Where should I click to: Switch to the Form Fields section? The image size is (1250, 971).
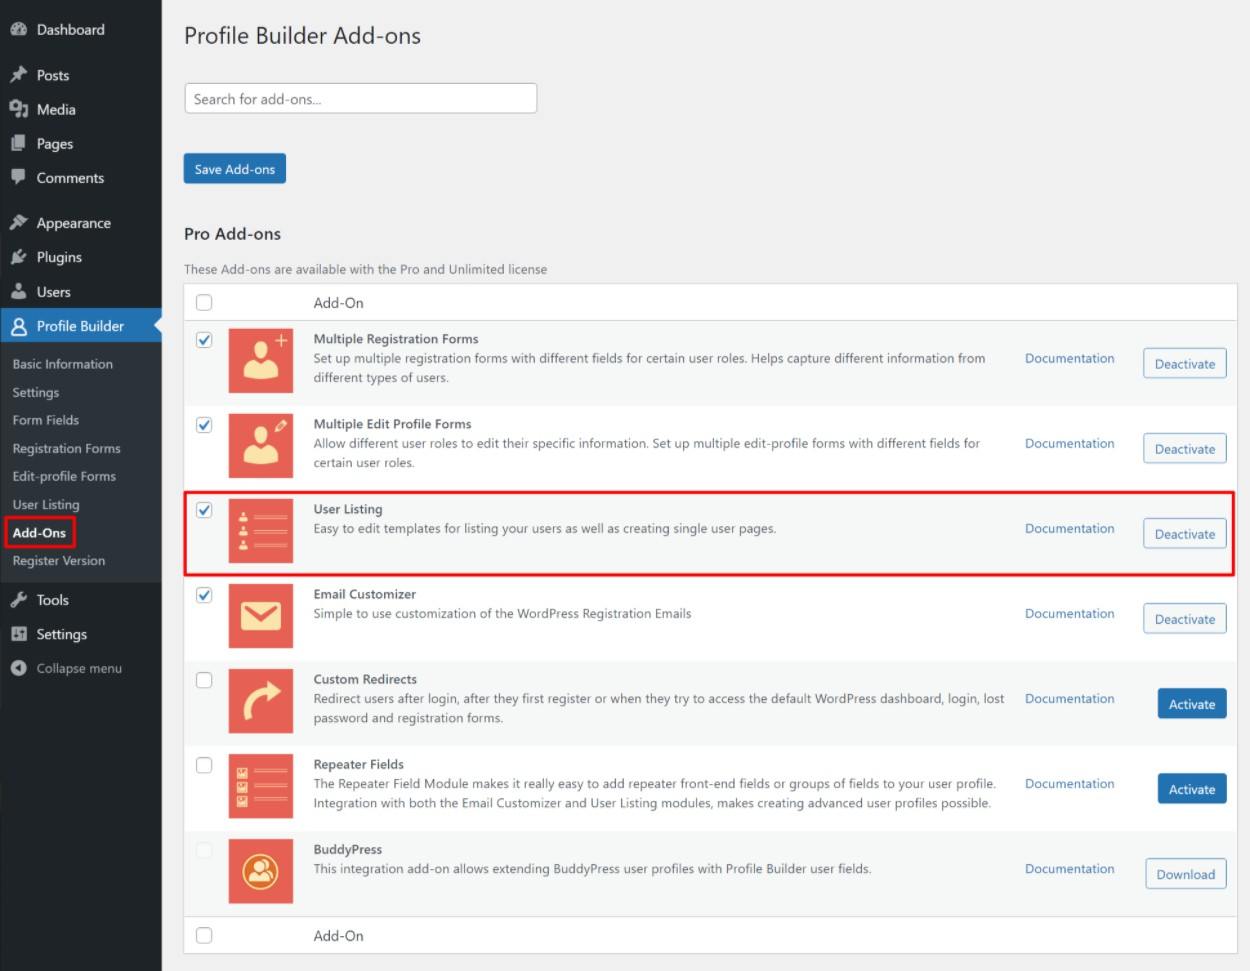coord(46,420)
